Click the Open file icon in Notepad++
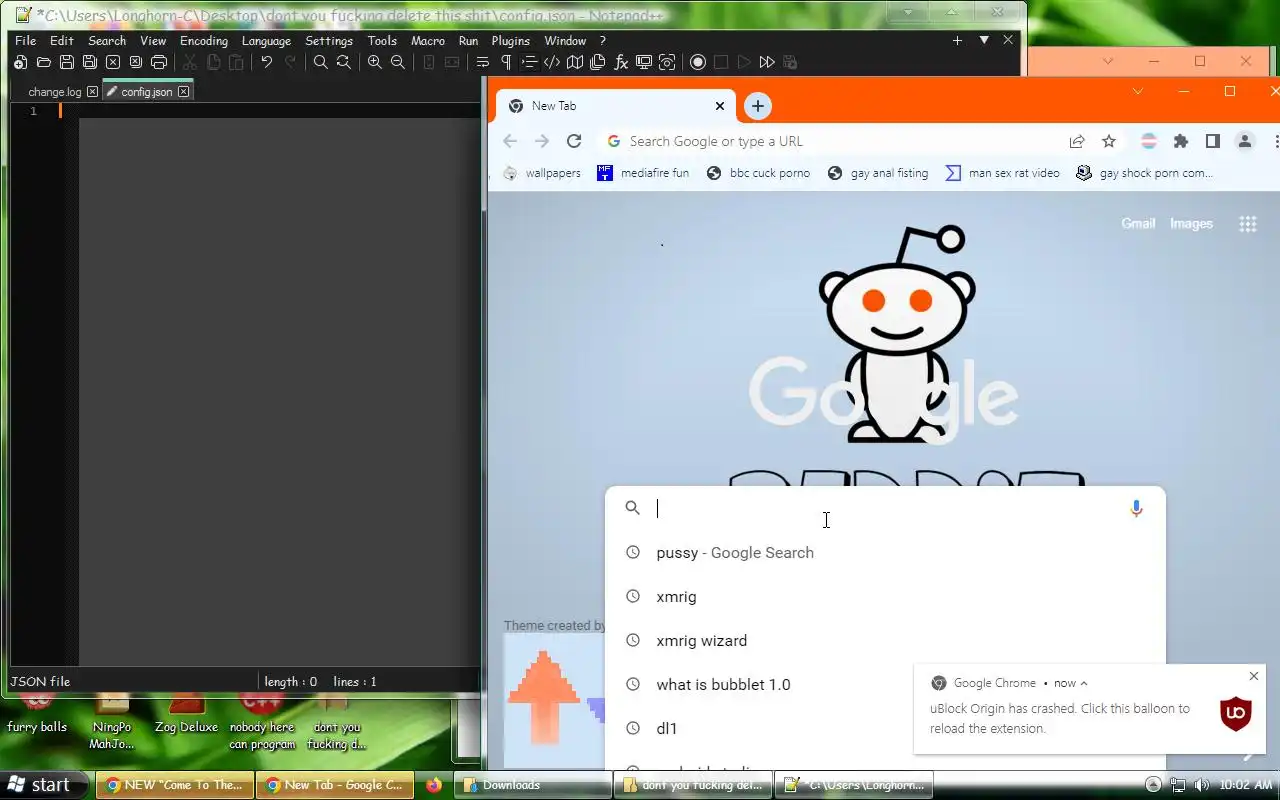The width and height of the screenshot is (1280, 800). [43, 62]
